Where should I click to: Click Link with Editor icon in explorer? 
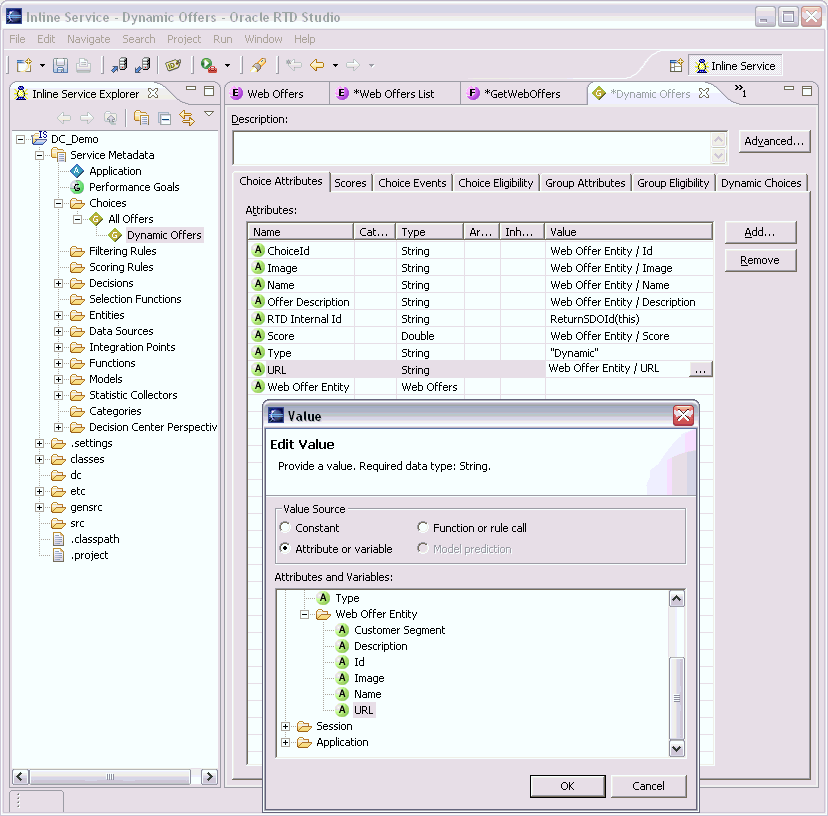[187, 118]
